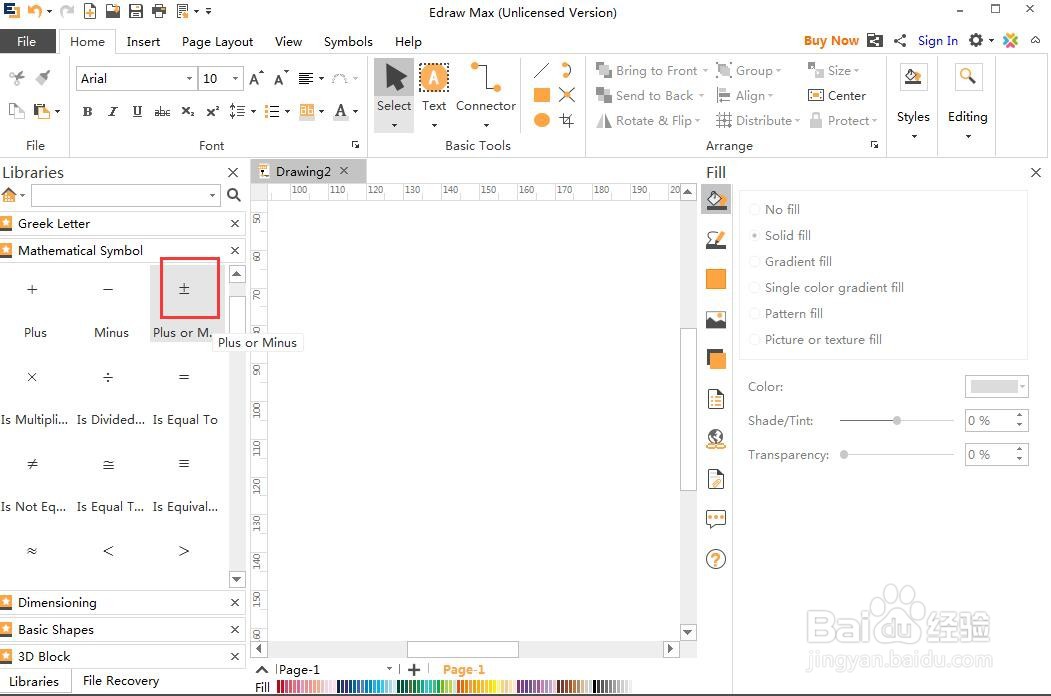Open the shadow settings panel icon
This screenshot has height=696, width=1051.
[716, 359]
